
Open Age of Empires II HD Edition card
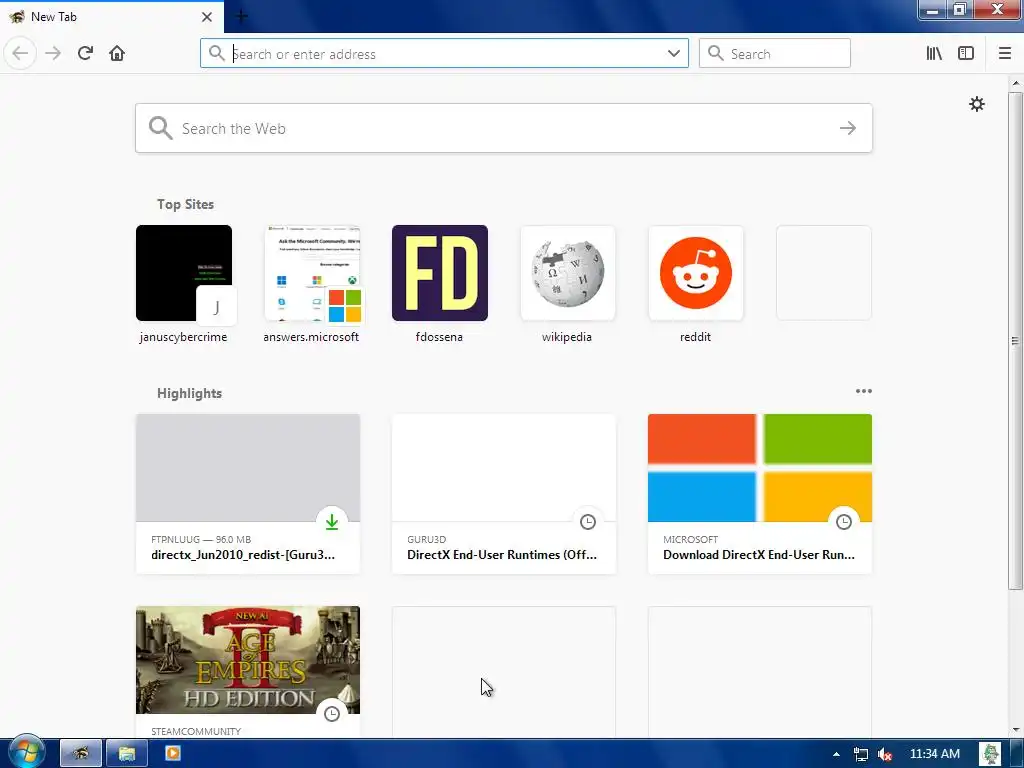click(x=248, y=671)
